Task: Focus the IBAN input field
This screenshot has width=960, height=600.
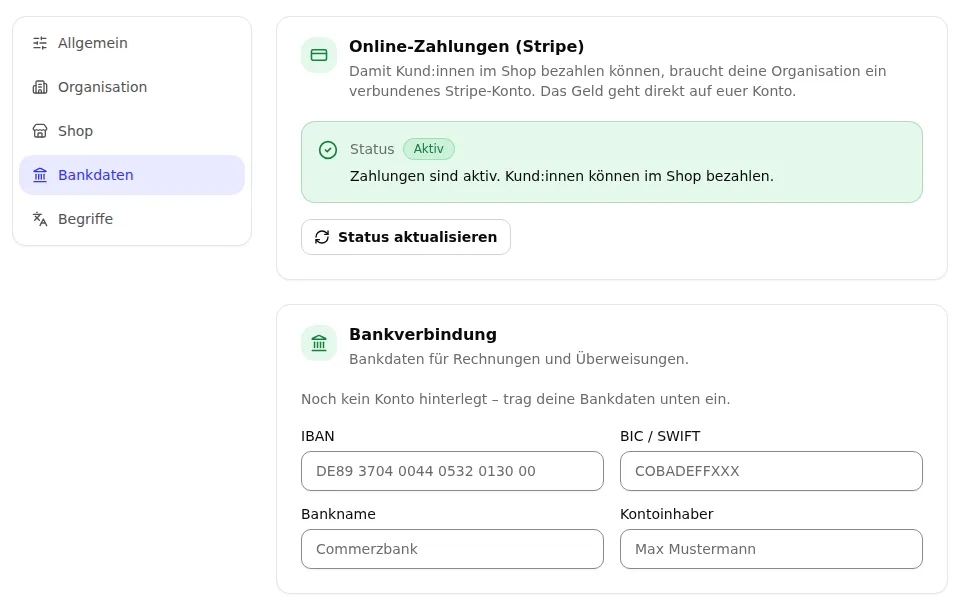Action: click(x=452, y=471)
